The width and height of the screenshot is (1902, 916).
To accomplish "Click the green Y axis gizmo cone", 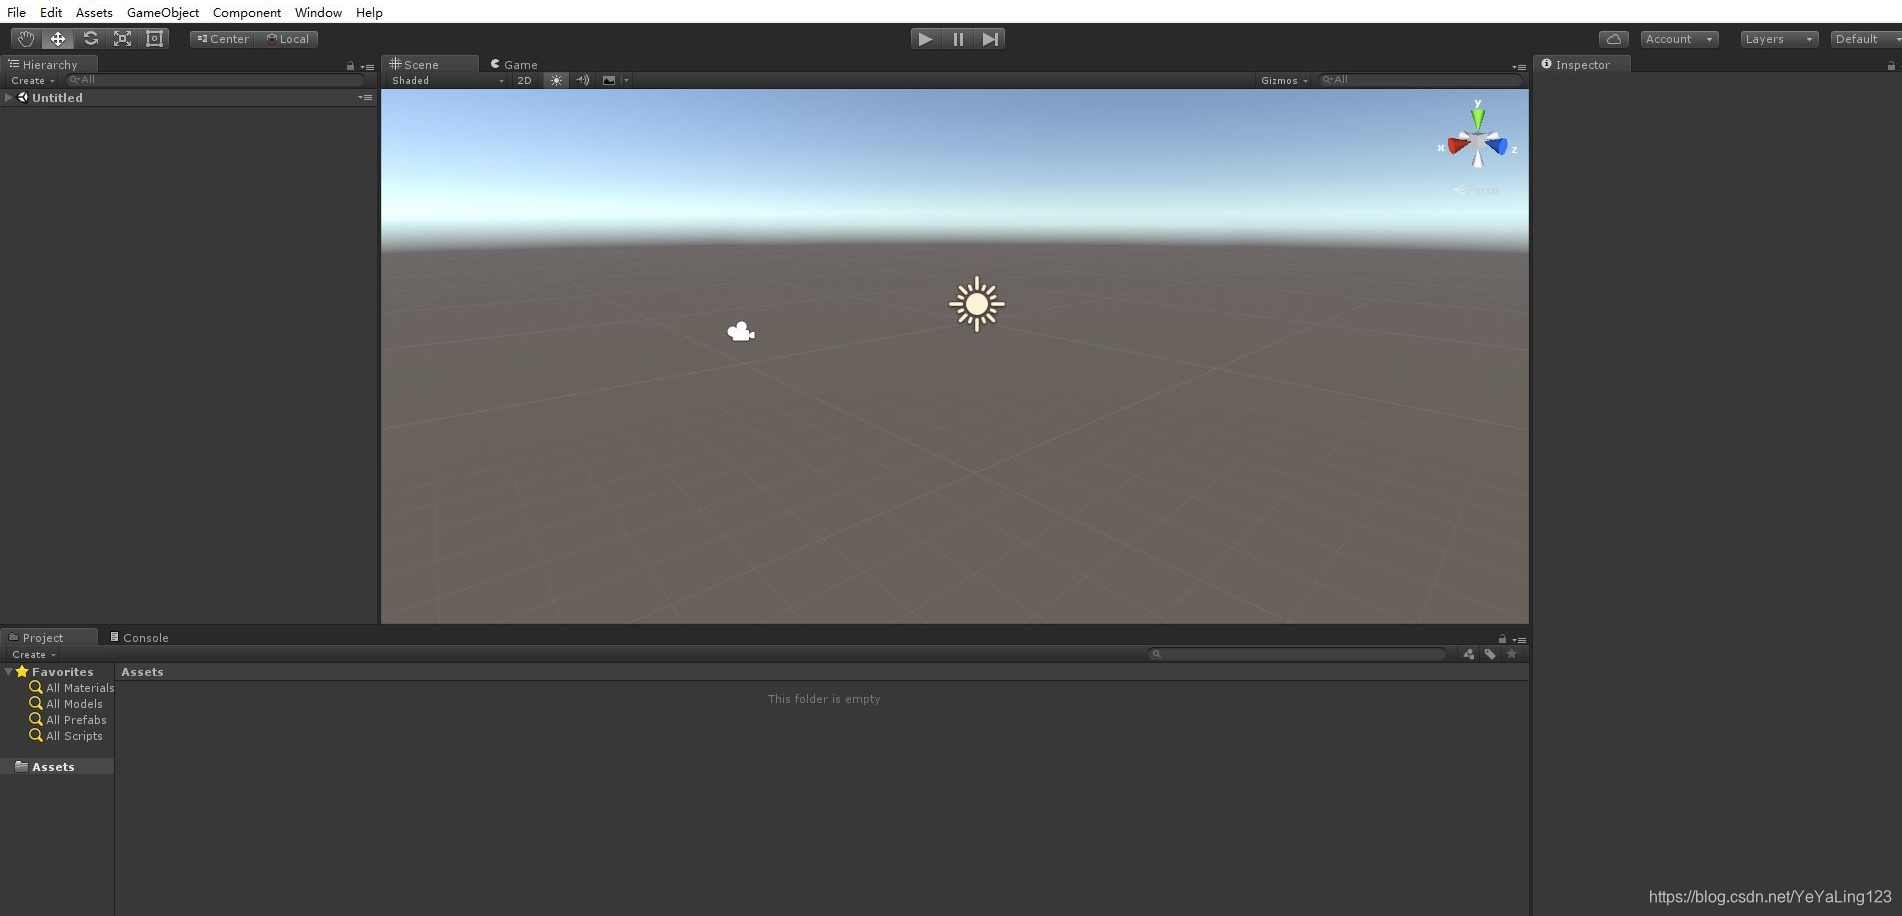I will 1478,118.
